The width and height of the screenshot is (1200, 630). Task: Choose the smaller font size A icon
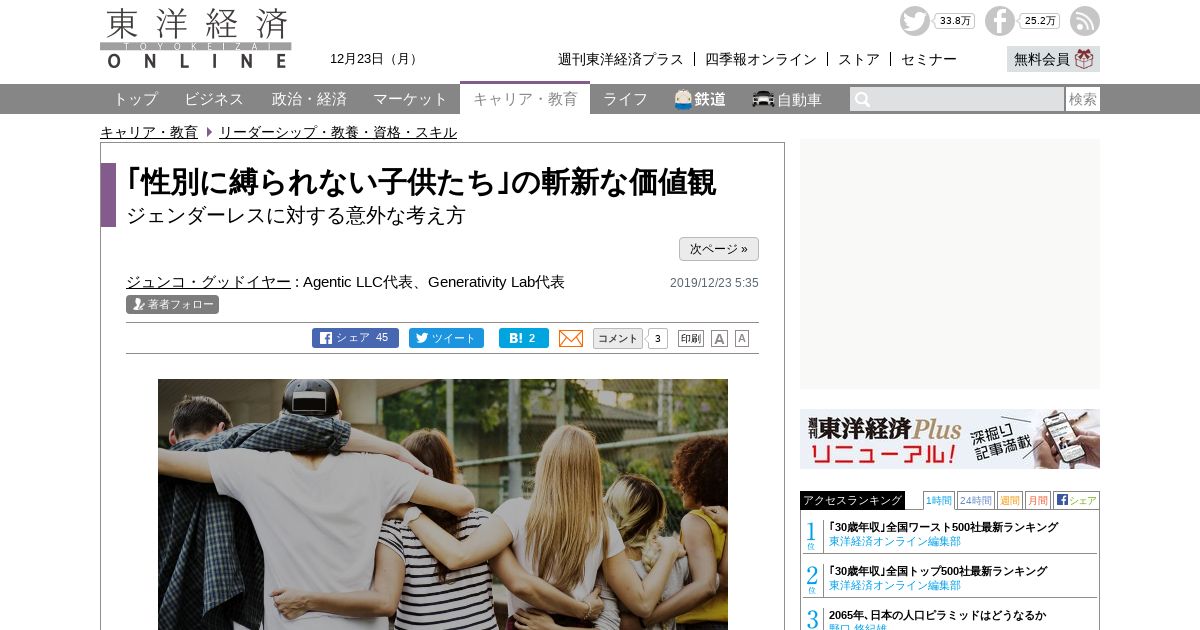[742, 339]
